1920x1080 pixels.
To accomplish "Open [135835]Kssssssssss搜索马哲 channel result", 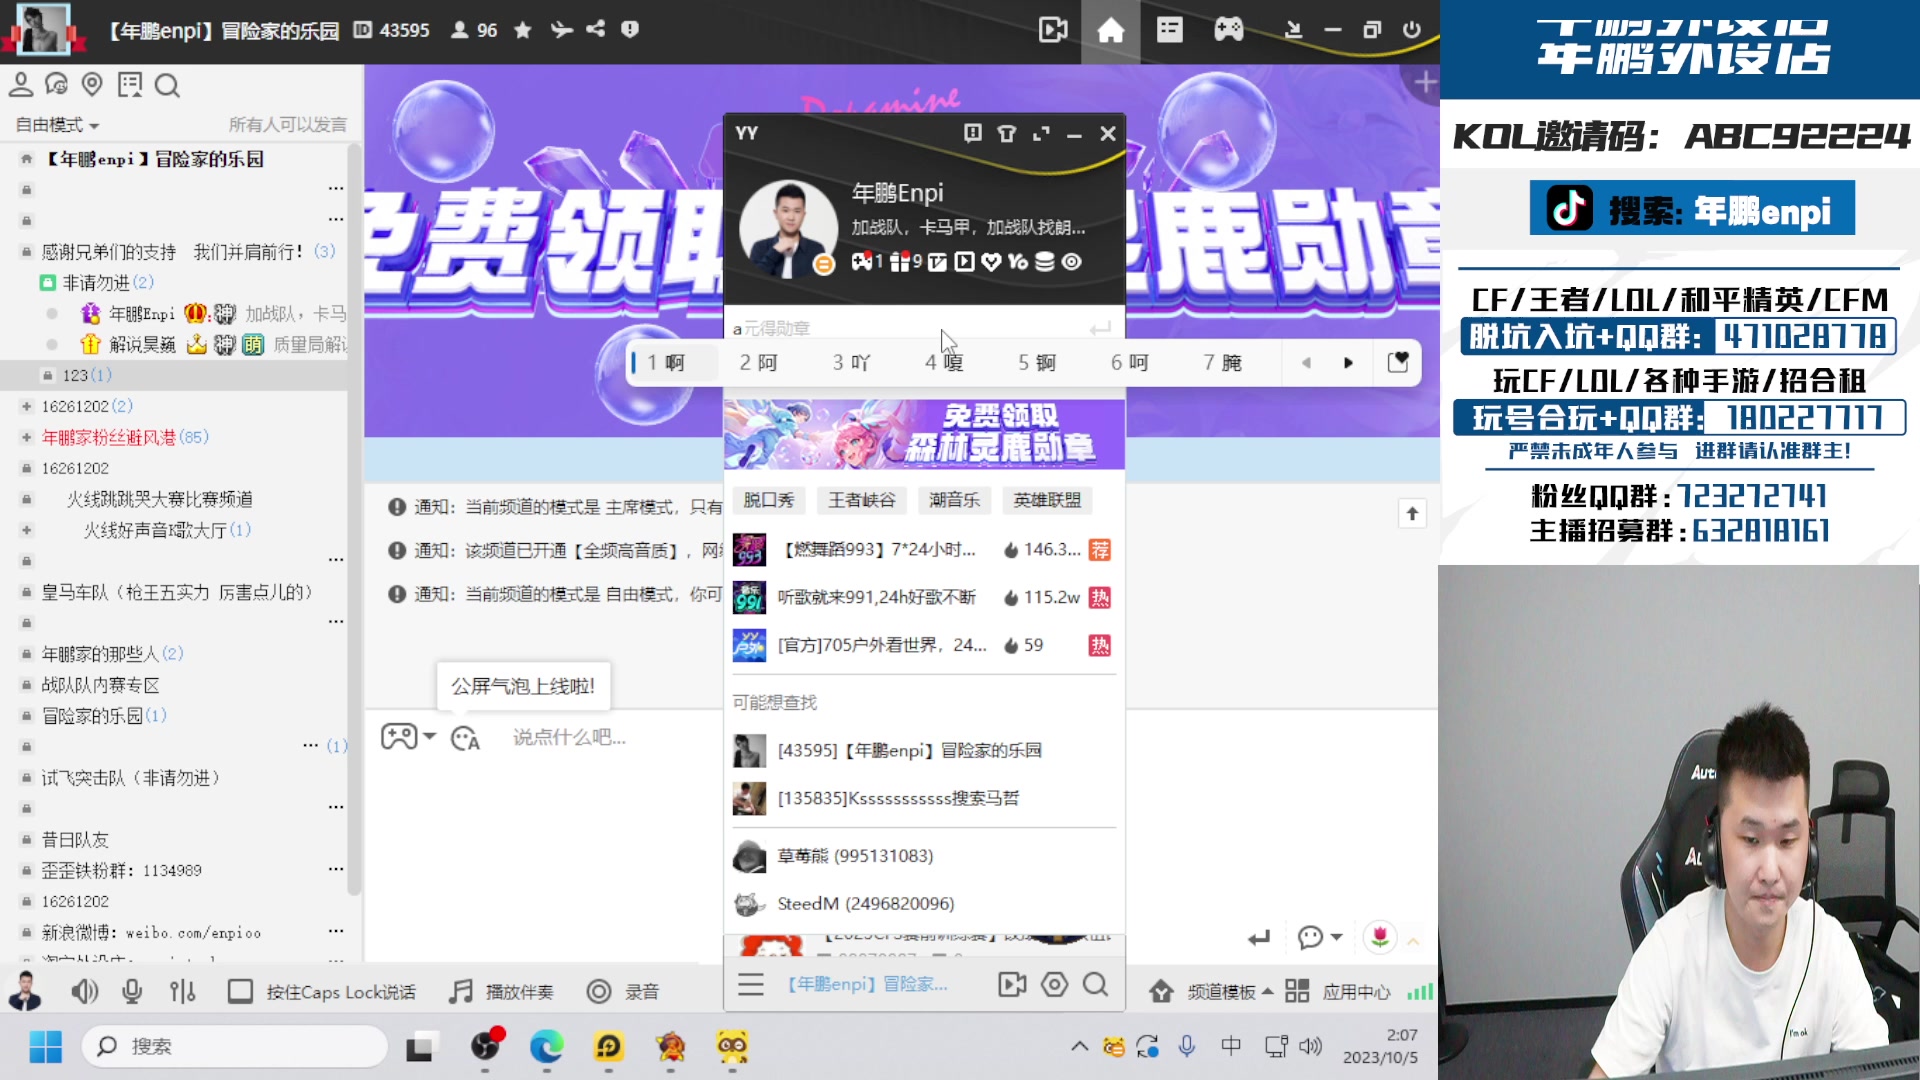I will coord(922,798).
